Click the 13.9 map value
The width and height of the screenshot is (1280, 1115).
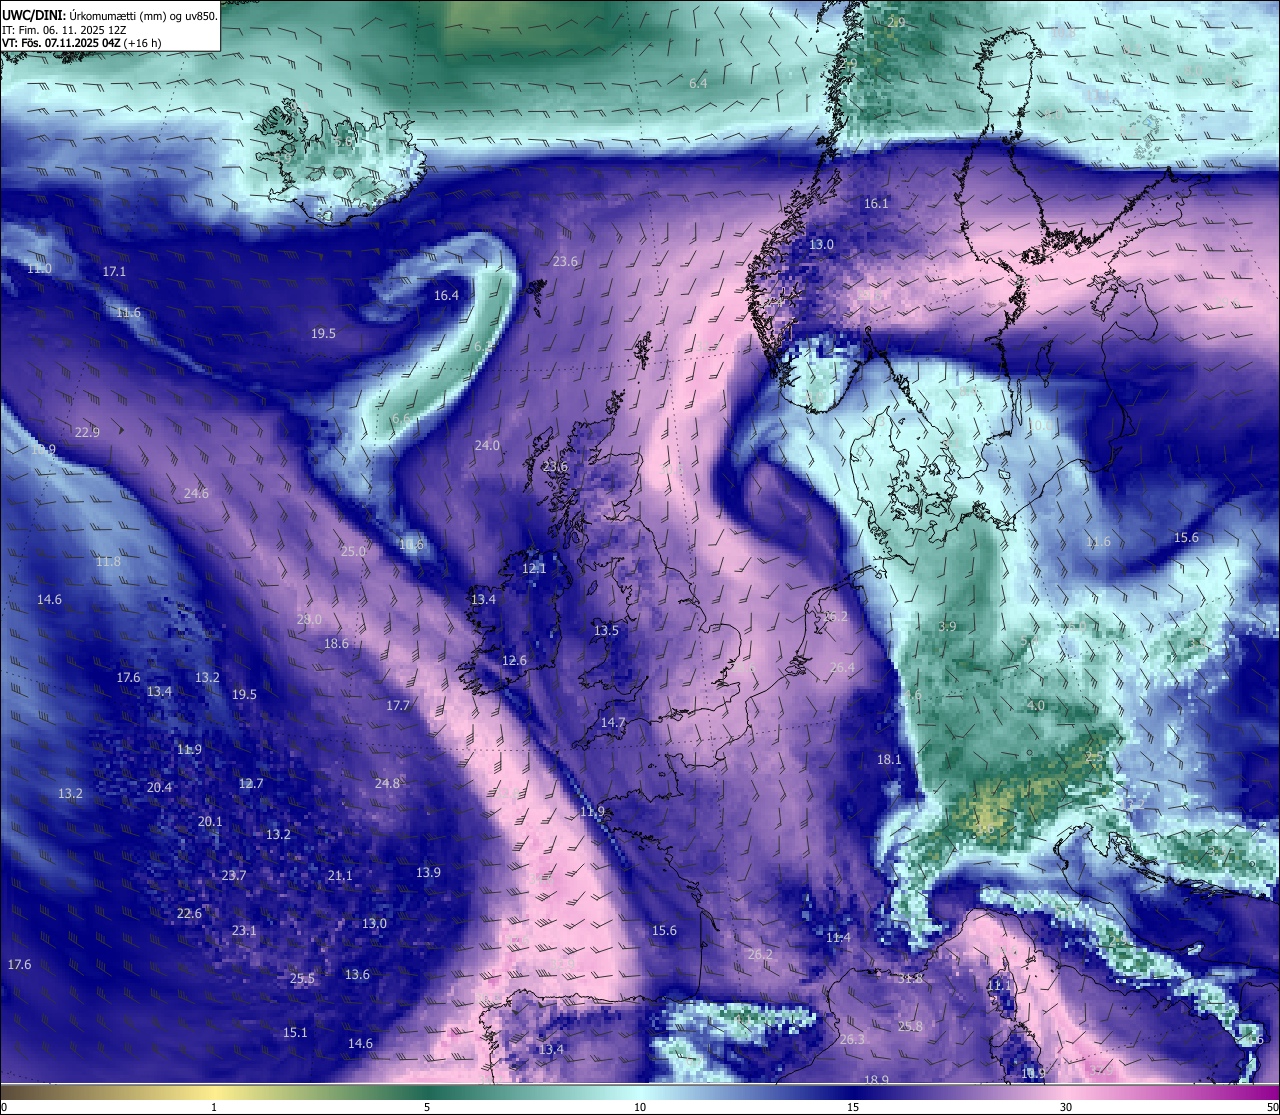click(x=428, y=872)
